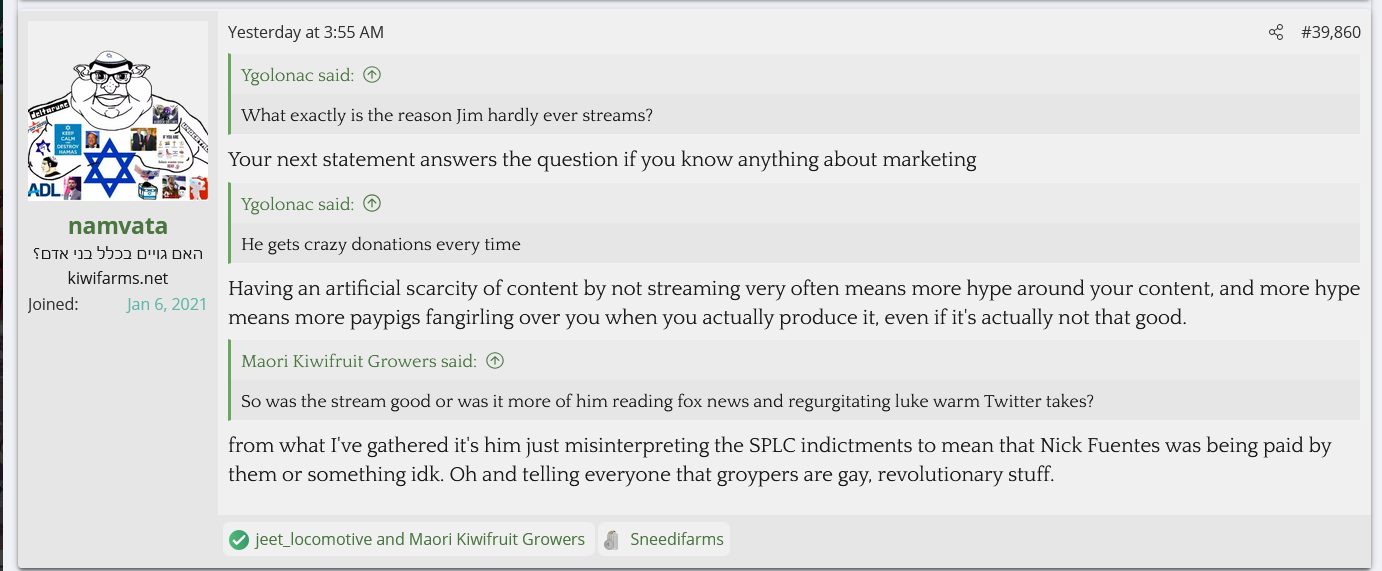The height and width of the screenshot is (571, 1382).
Task: Open post permalink #39,860
Action: coord(1330,33)
